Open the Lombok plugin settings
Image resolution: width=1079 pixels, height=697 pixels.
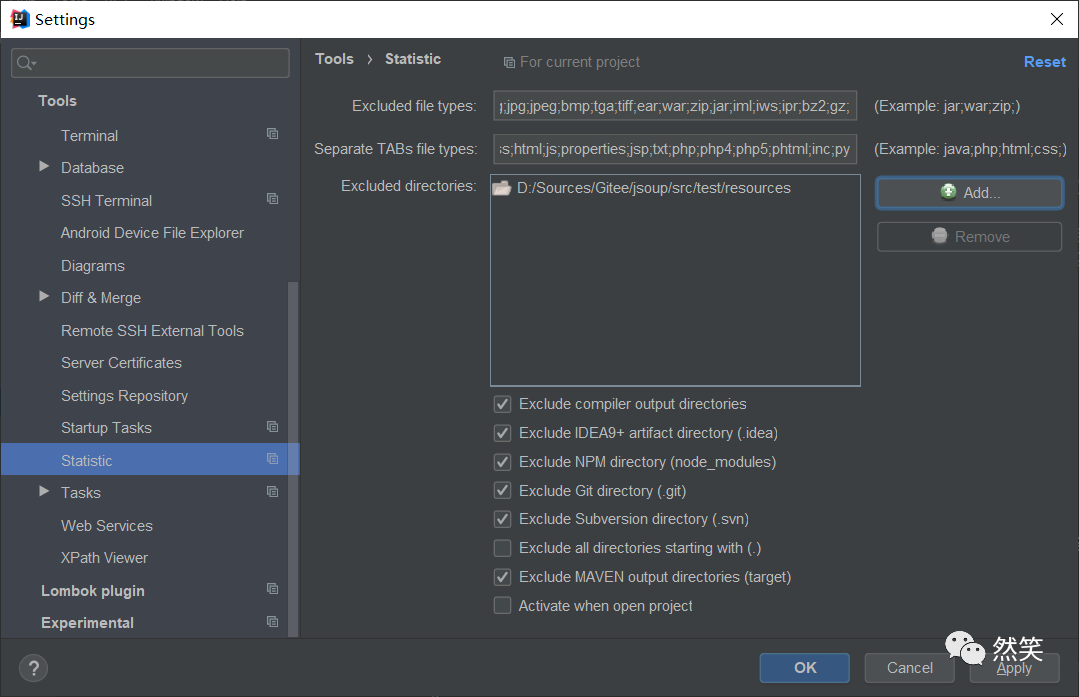tap(93, 591)
